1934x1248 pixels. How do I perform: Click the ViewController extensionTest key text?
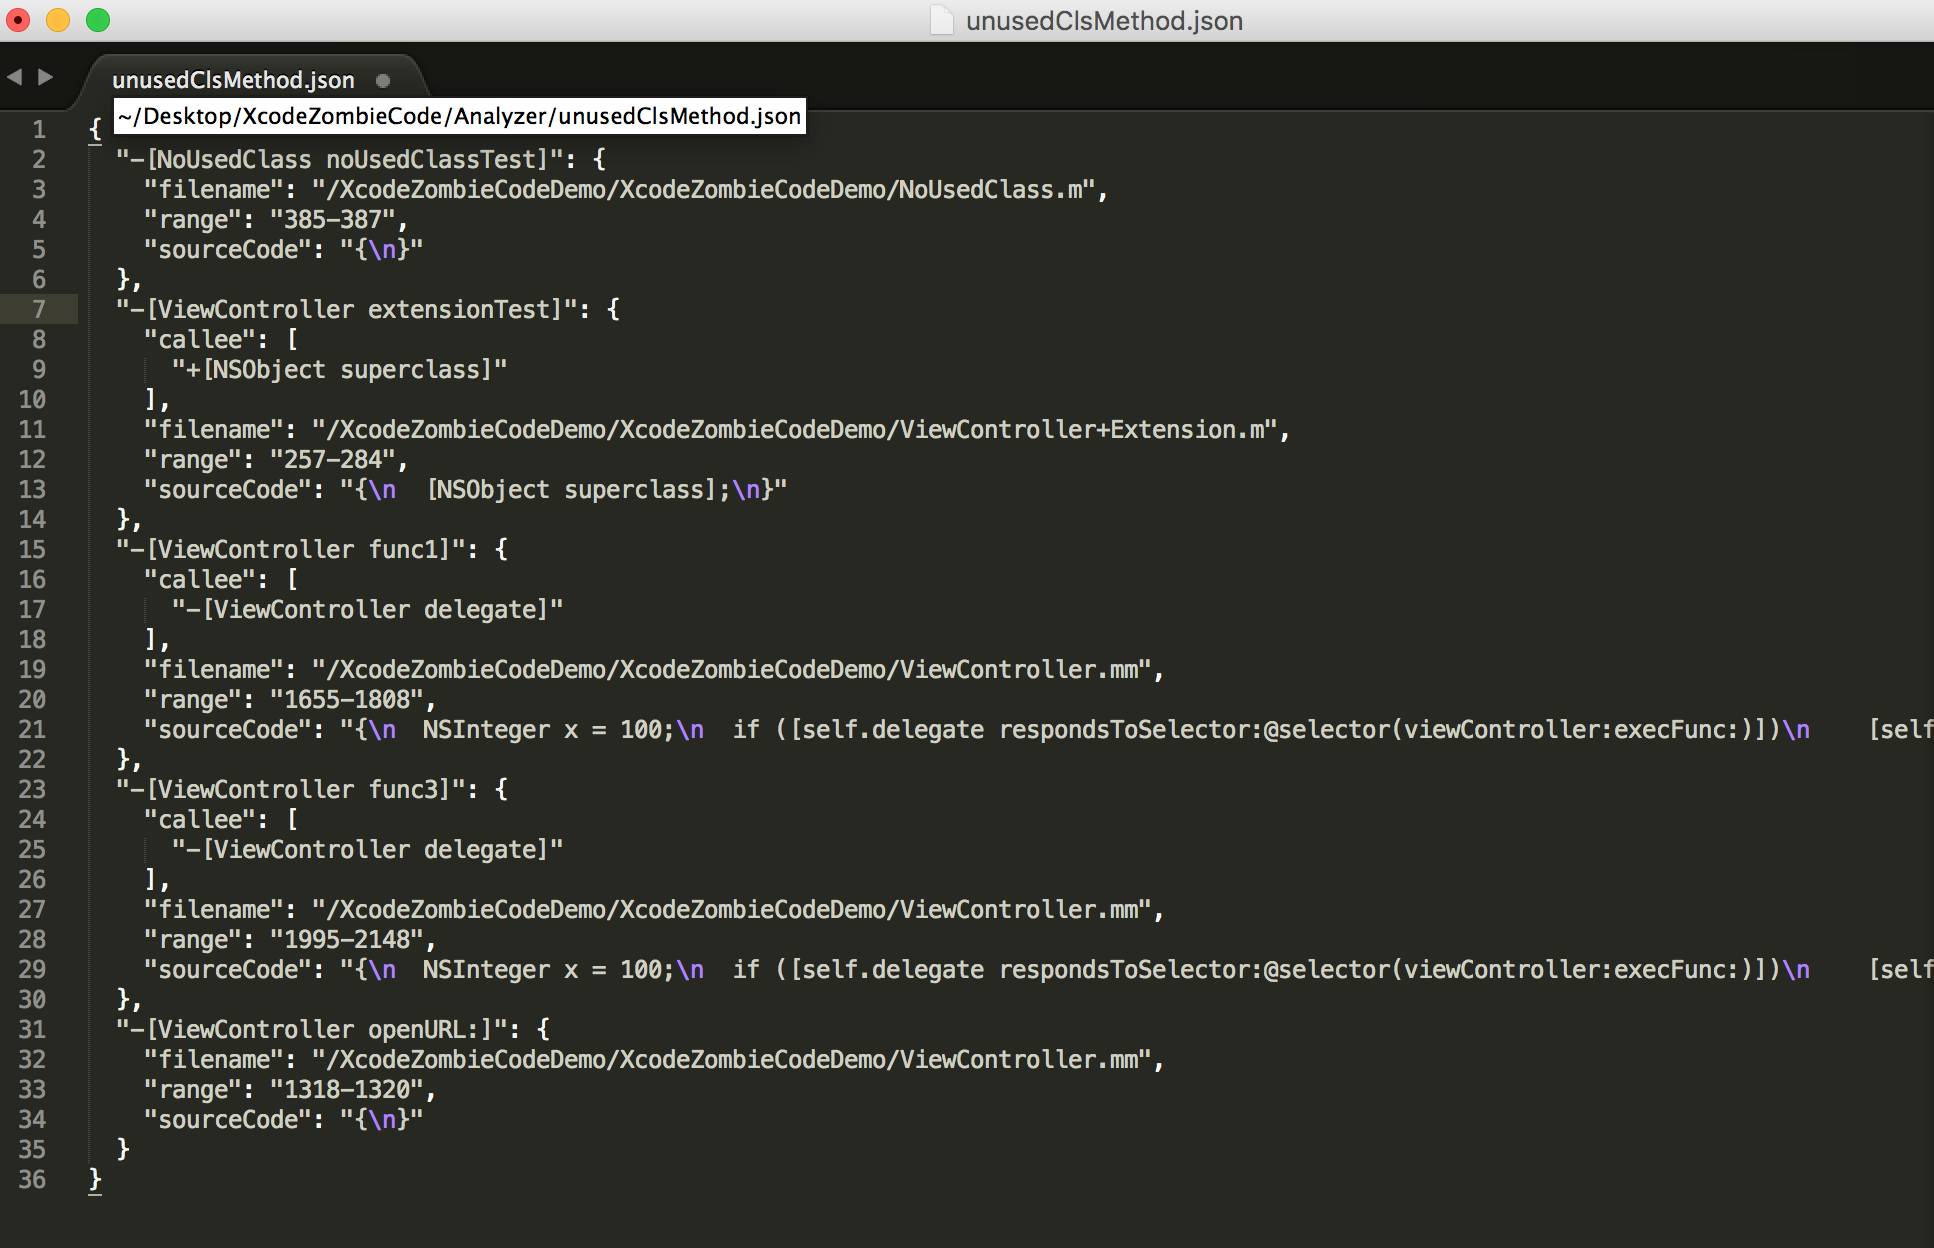pyautogui.click(x=353, y=309)
